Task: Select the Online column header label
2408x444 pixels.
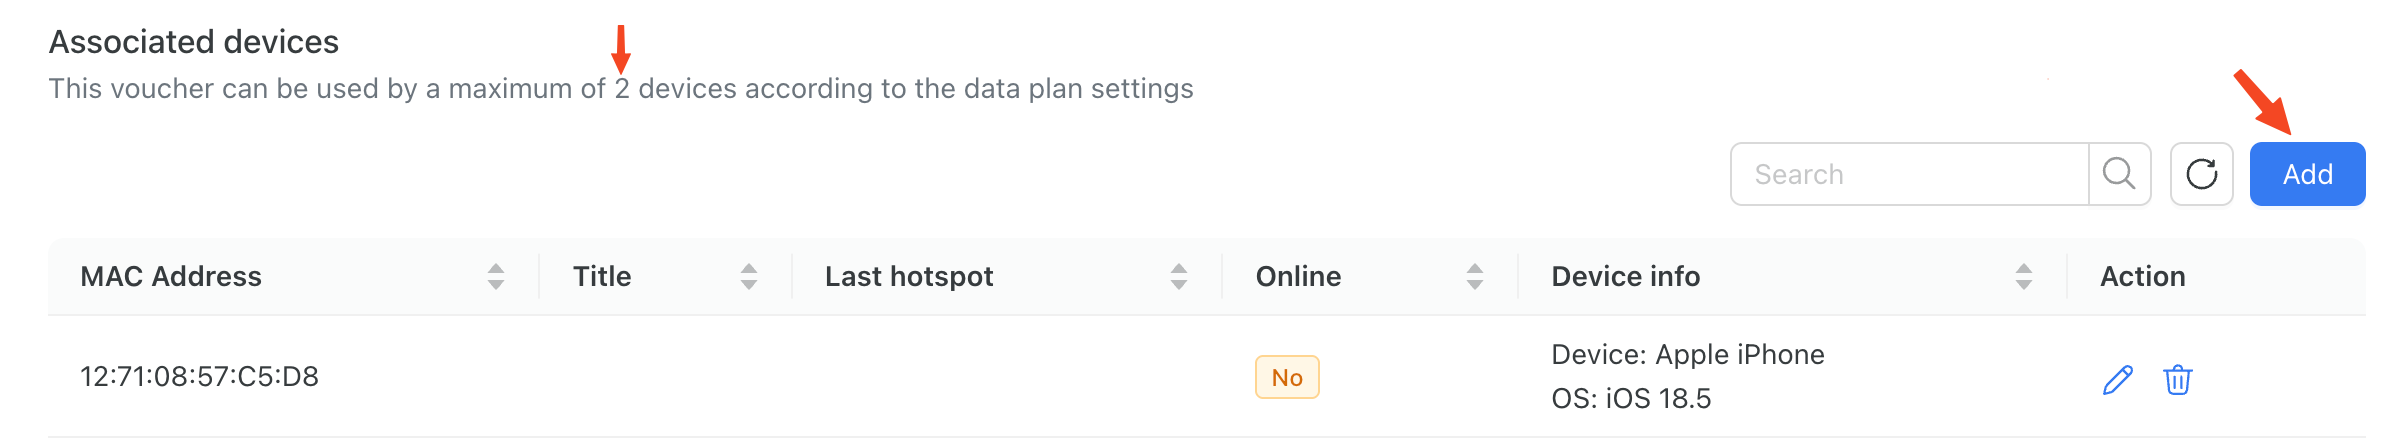Action: 1298,277
